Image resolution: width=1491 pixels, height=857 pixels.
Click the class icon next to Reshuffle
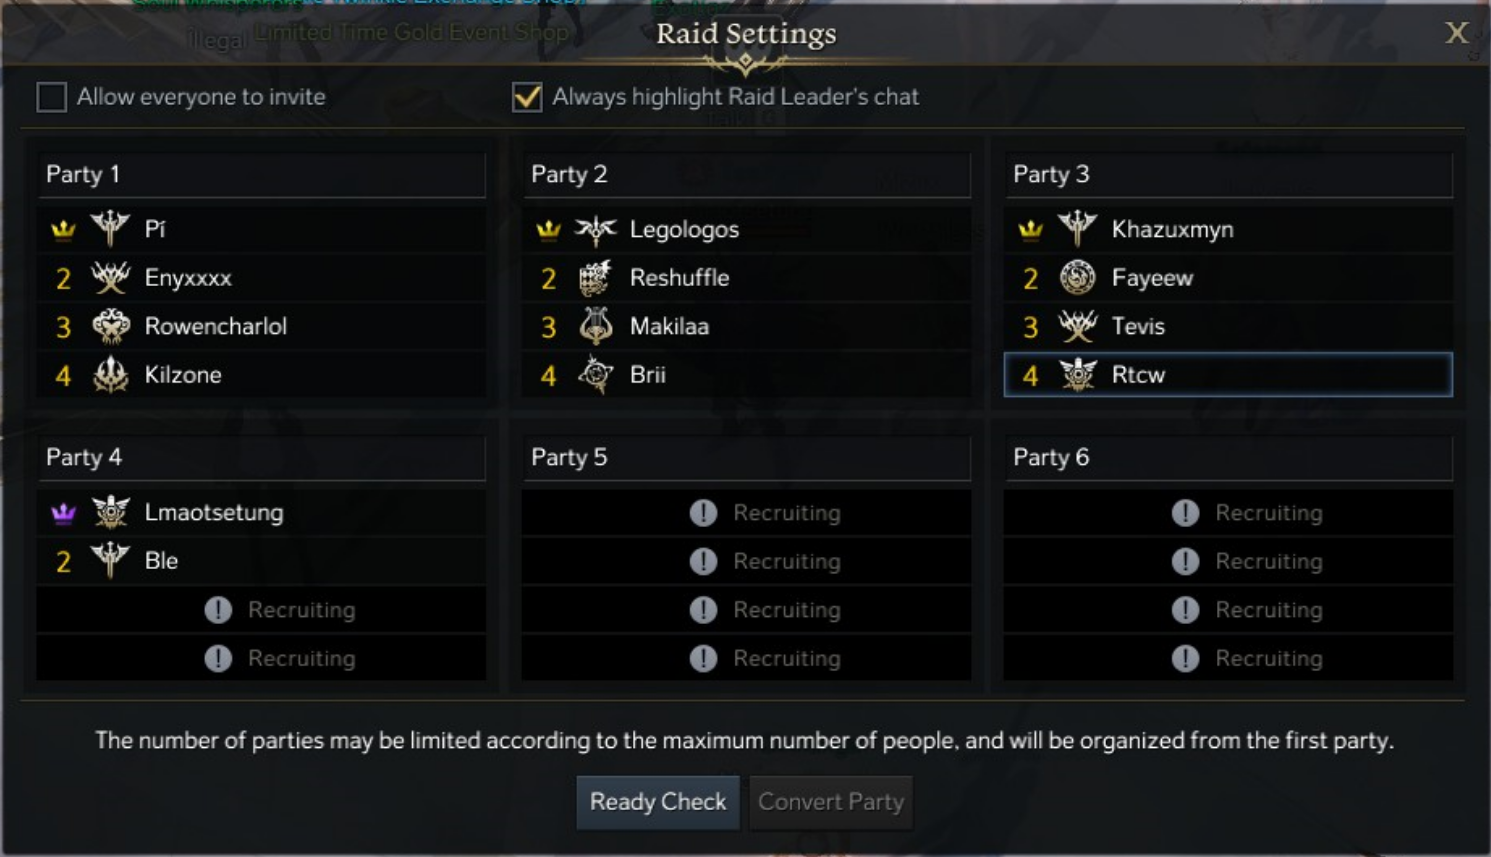click(x=595, y=278)
